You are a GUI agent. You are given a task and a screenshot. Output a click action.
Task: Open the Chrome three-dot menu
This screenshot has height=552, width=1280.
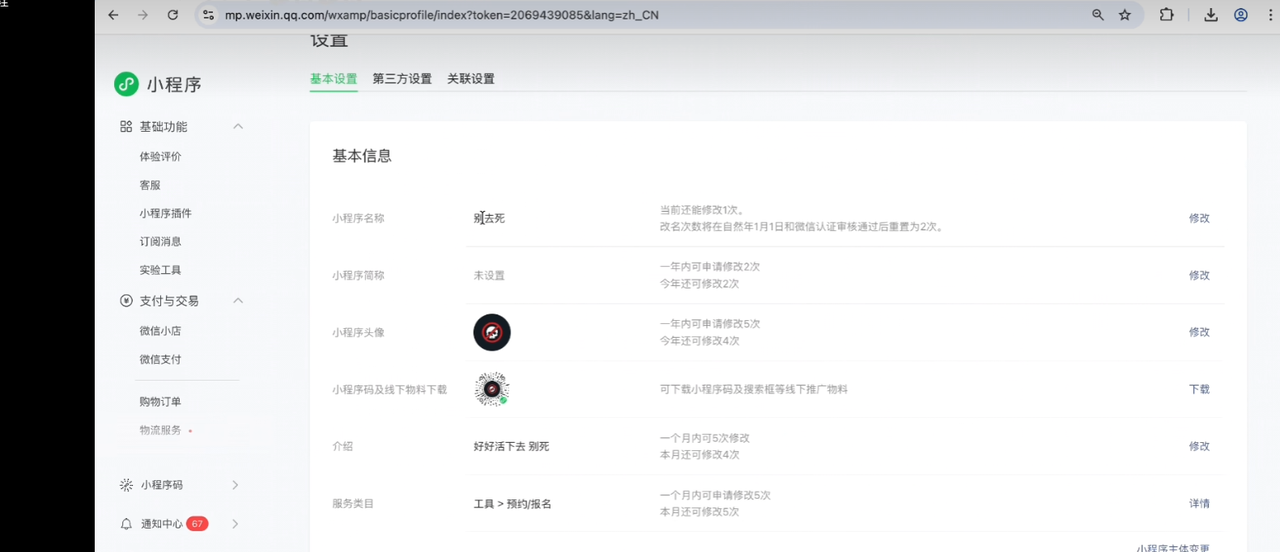[1270, 15]
